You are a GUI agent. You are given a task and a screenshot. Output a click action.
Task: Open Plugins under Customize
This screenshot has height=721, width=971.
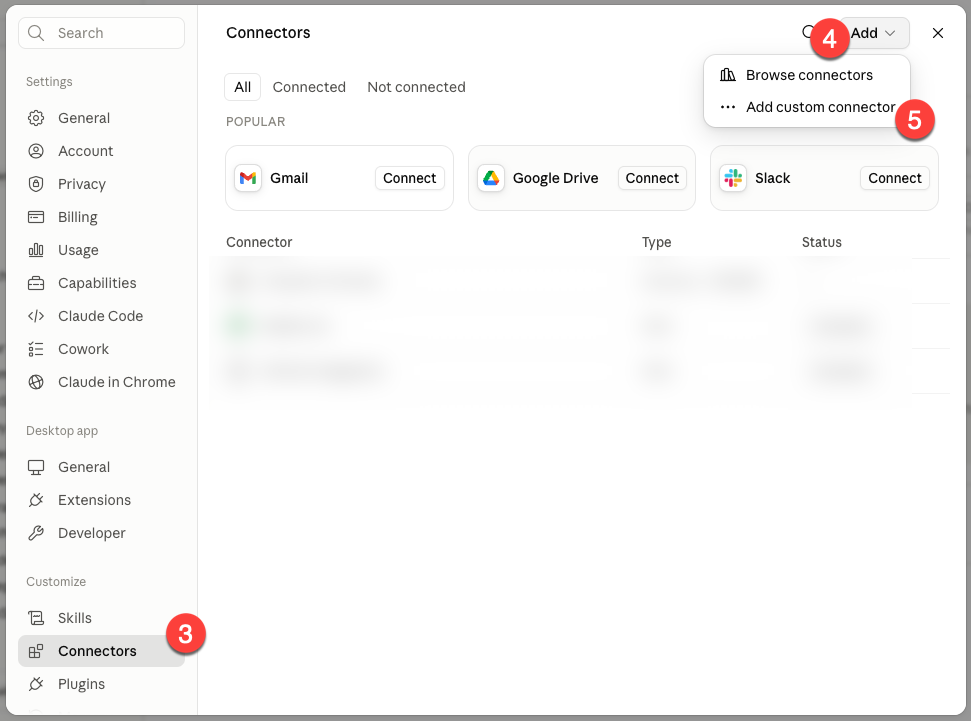coord(102,684)
